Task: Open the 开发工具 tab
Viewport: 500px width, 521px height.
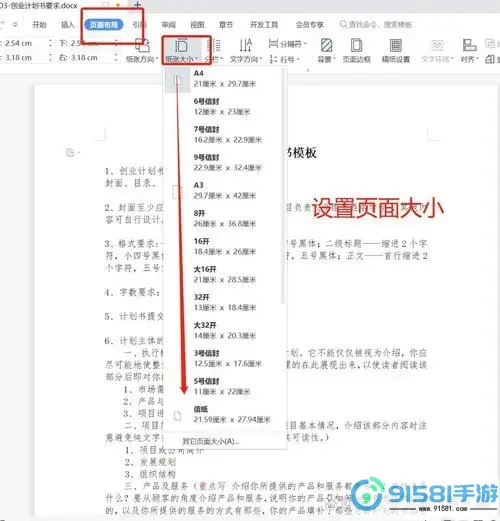Action: 264,25
